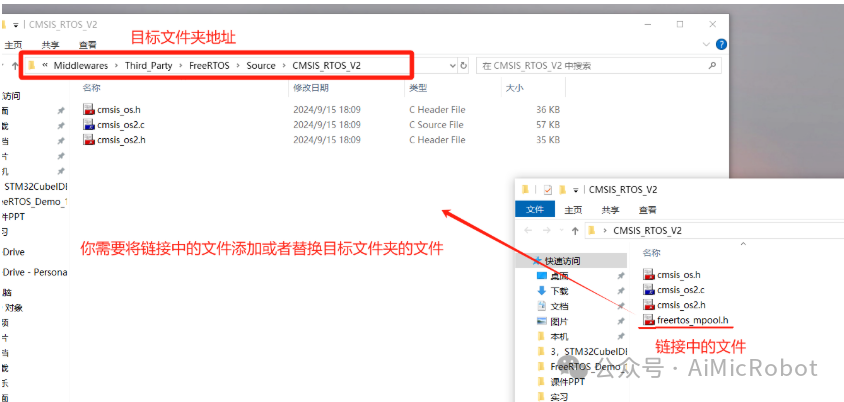The width and height of the screenshot is (844, 402).
Task: Maximize the main CMSIS_RTOS_V2 window
Action: click(680, 24)
